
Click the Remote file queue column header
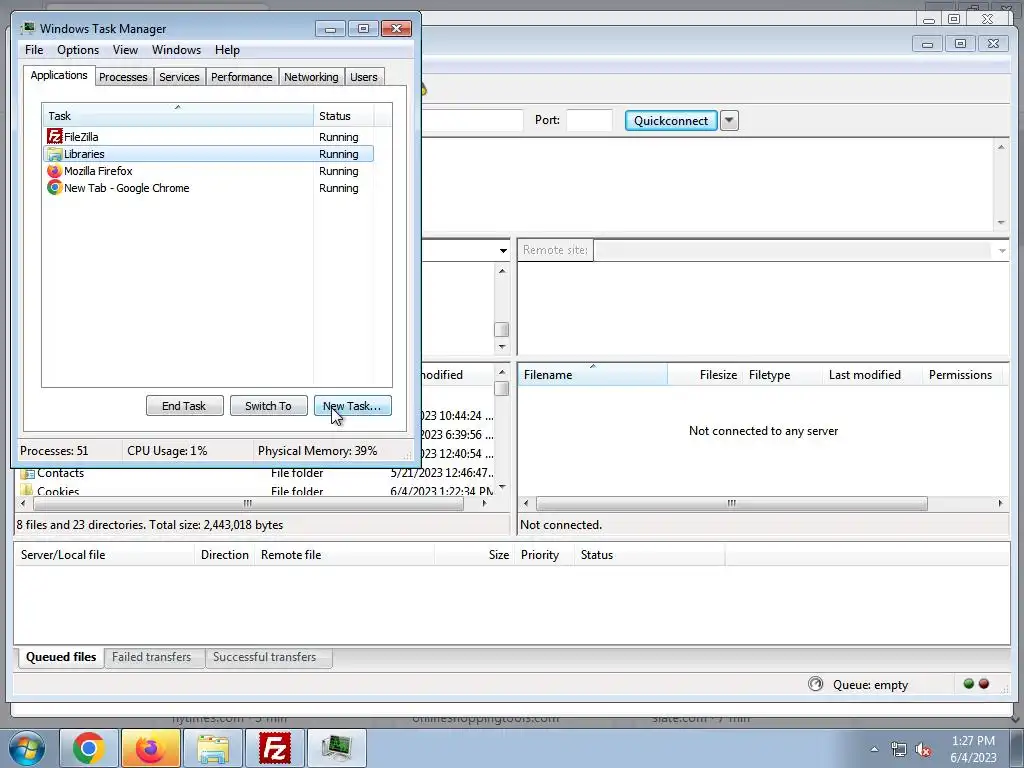click(344, 555)
